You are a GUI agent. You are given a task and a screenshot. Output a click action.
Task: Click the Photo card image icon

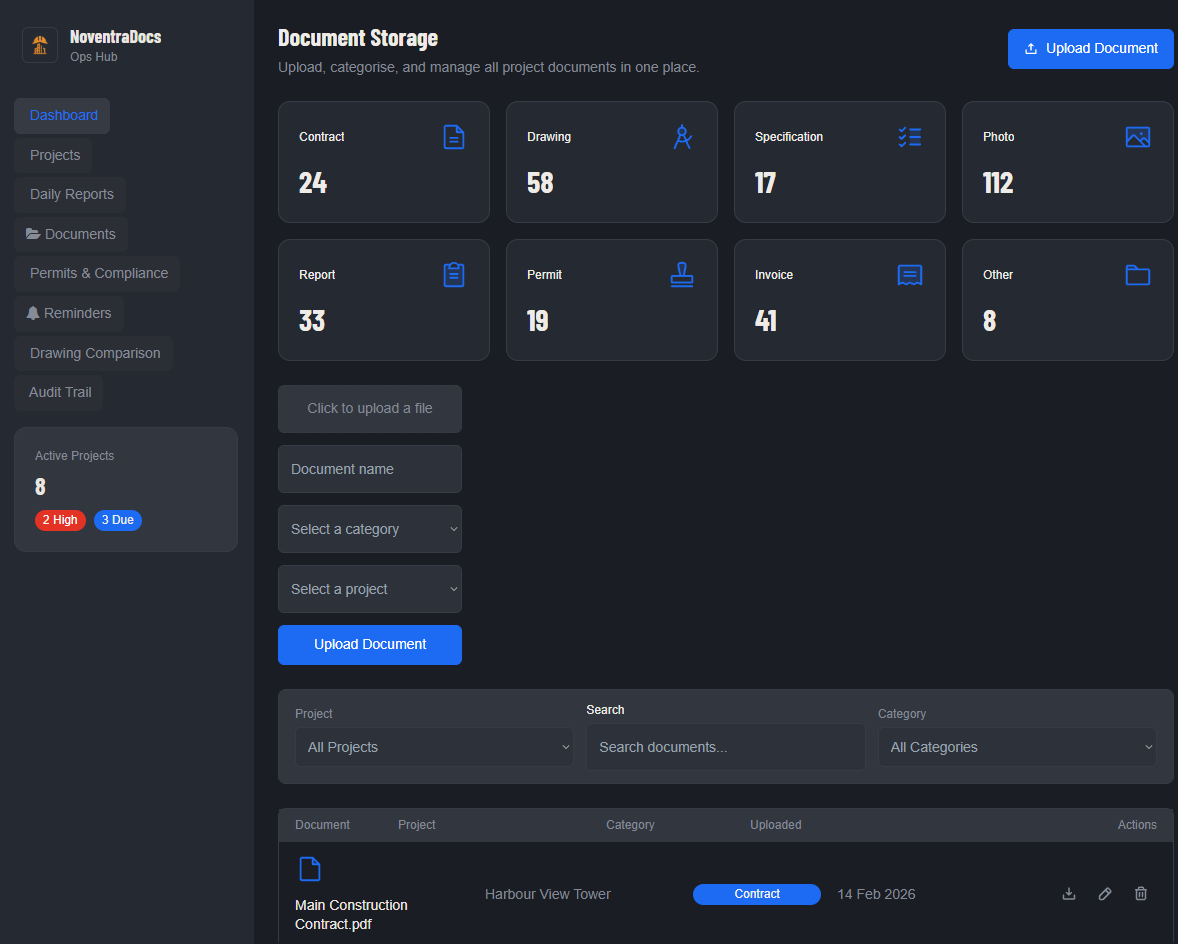(1137, 137)
